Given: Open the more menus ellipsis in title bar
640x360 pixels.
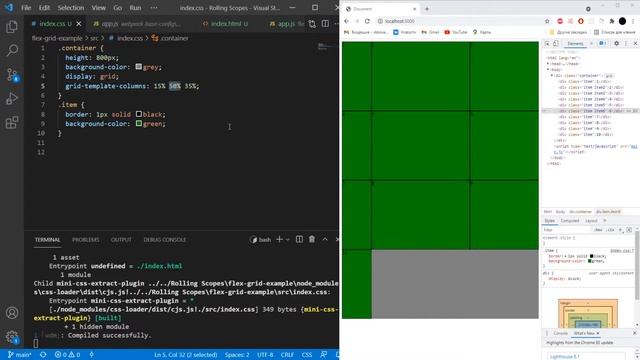Looking at the screenshot, I should click(x=154, y=8).
